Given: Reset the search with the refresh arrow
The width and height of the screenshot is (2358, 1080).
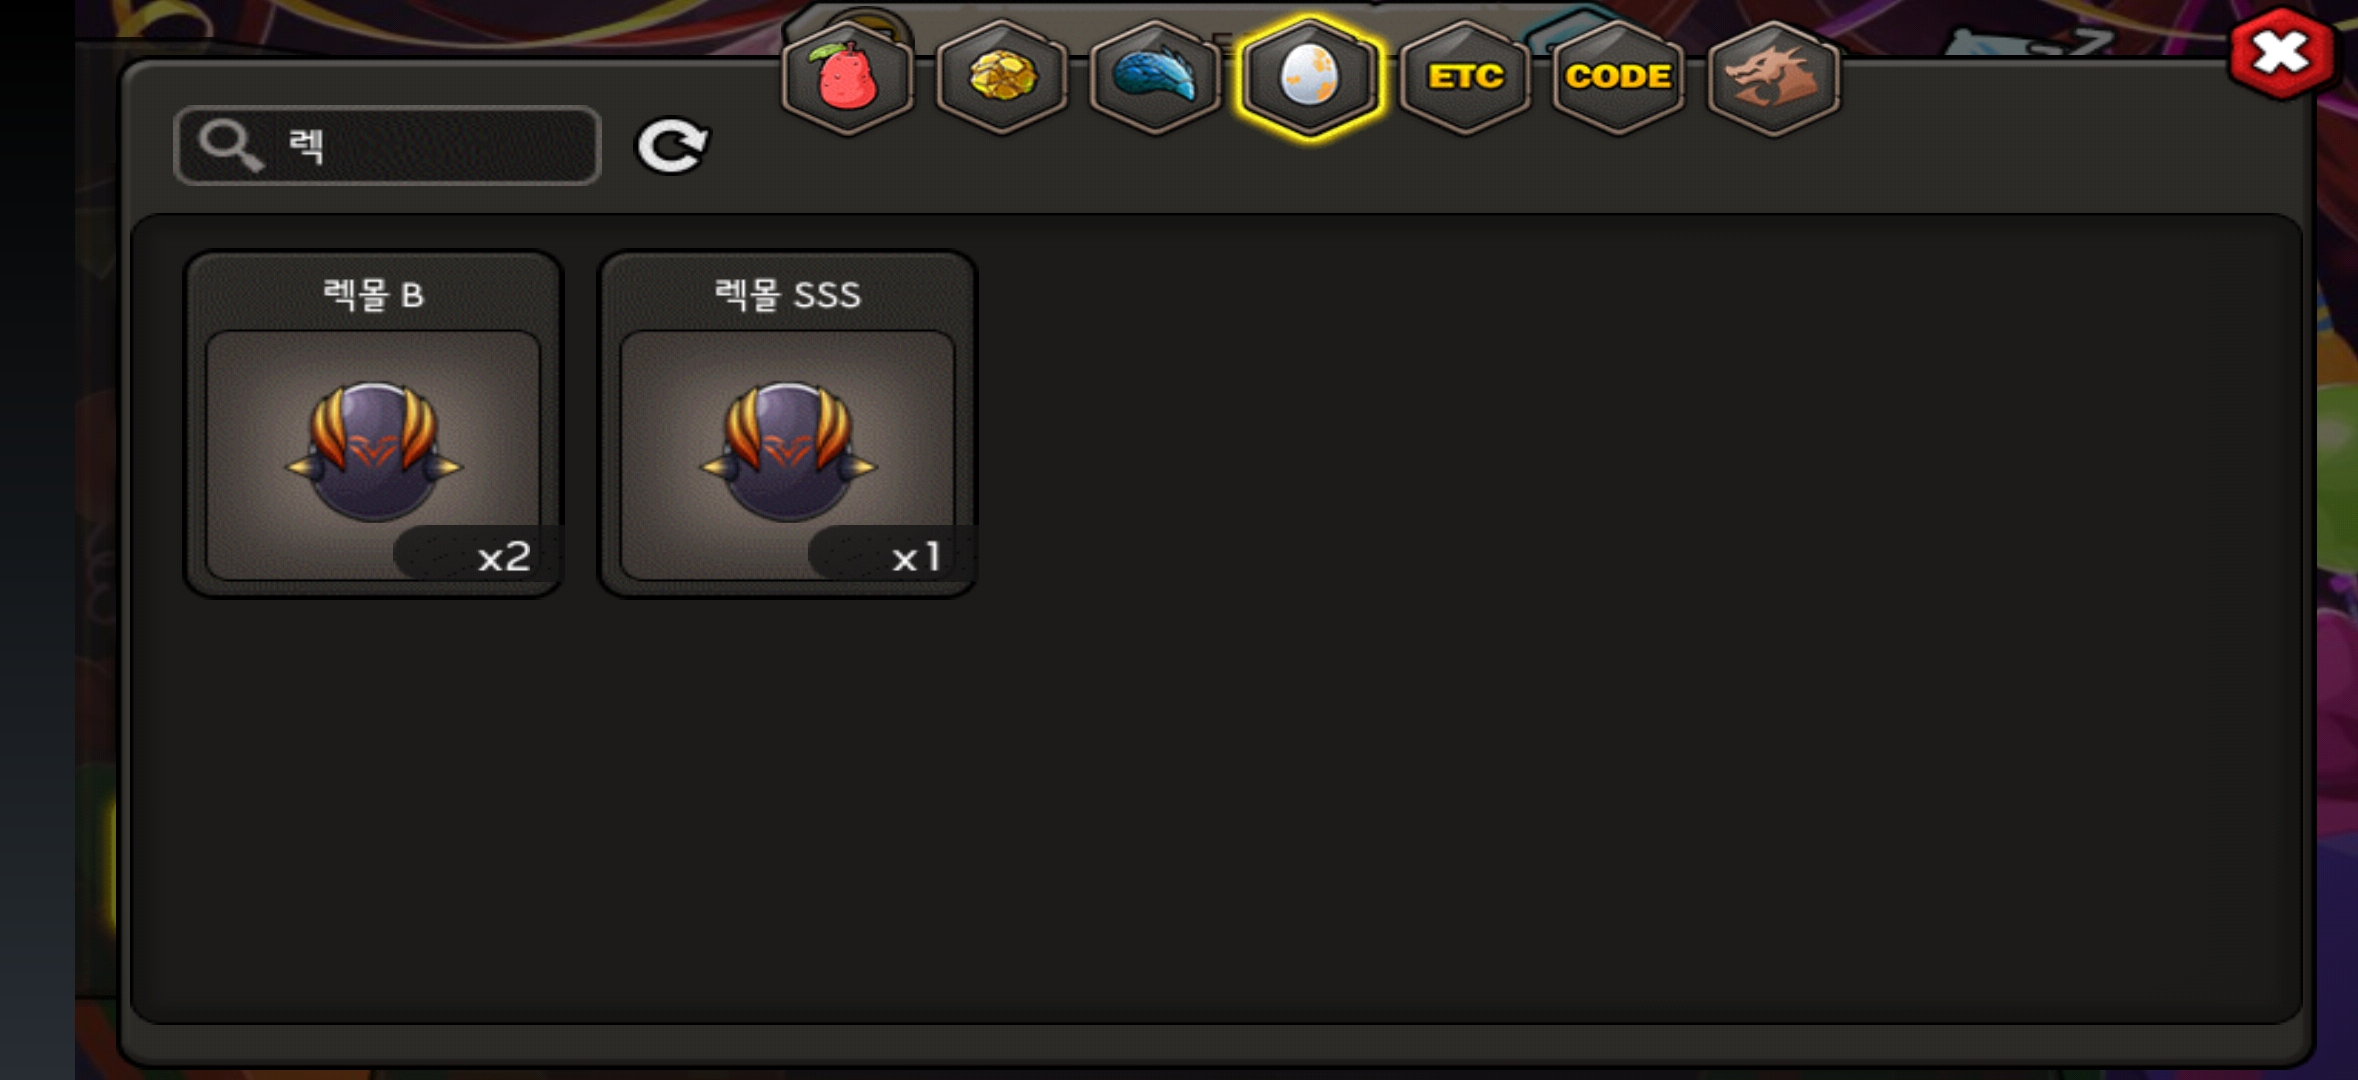Looking at the screenshot, I should (673, 146).
